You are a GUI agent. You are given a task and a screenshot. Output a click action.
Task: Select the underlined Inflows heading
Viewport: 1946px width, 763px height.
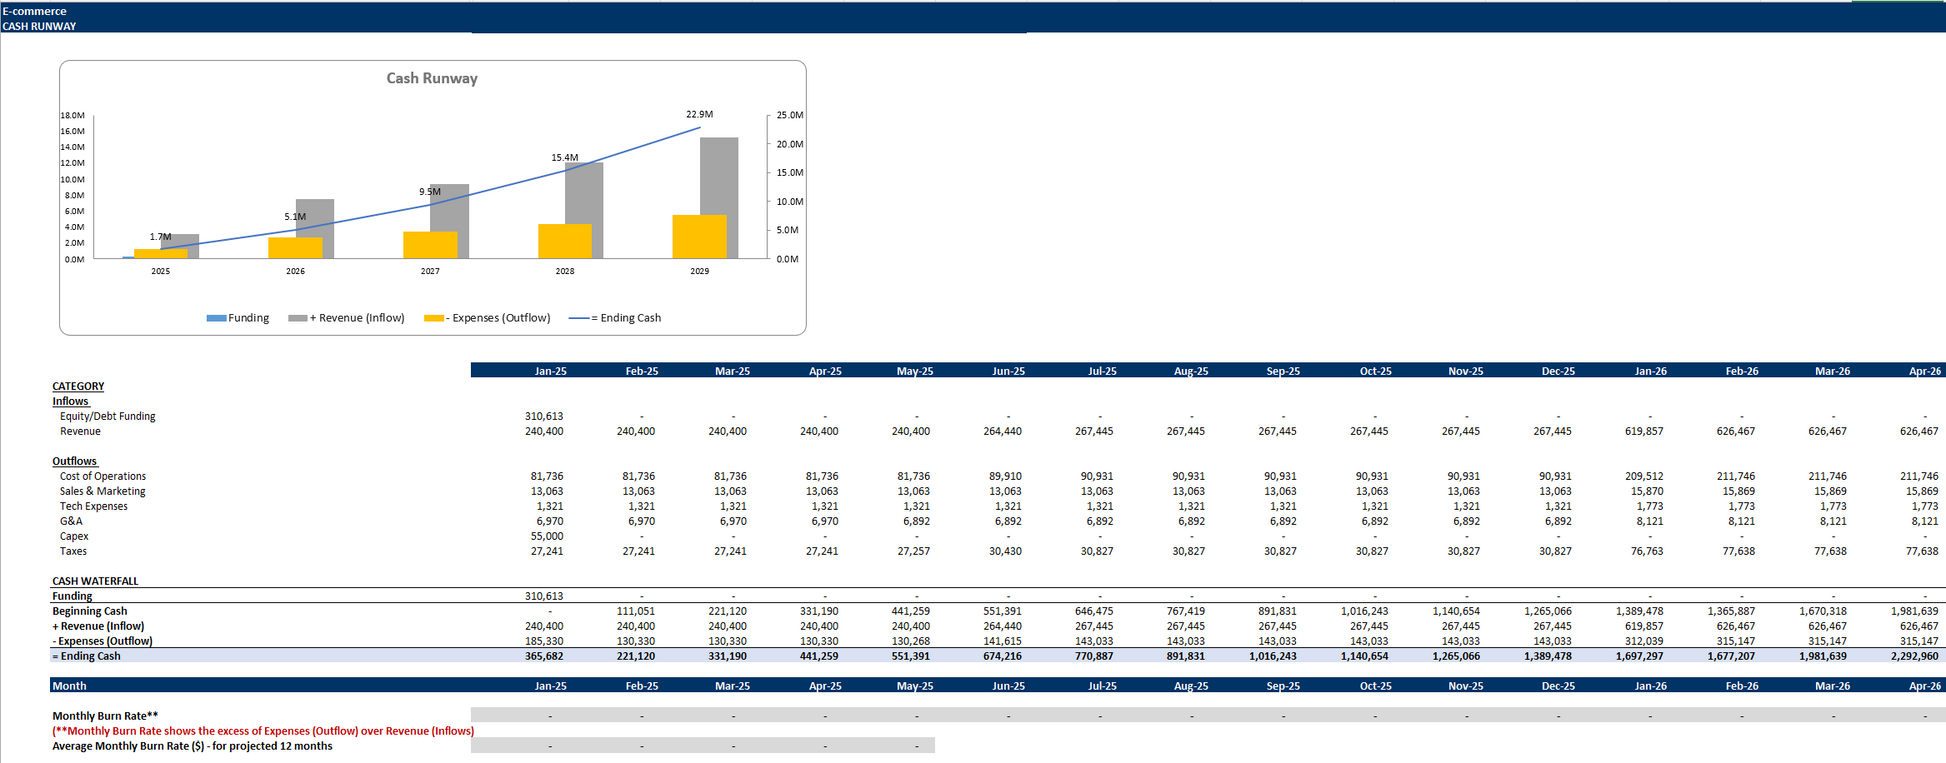[x=70, y=401]
